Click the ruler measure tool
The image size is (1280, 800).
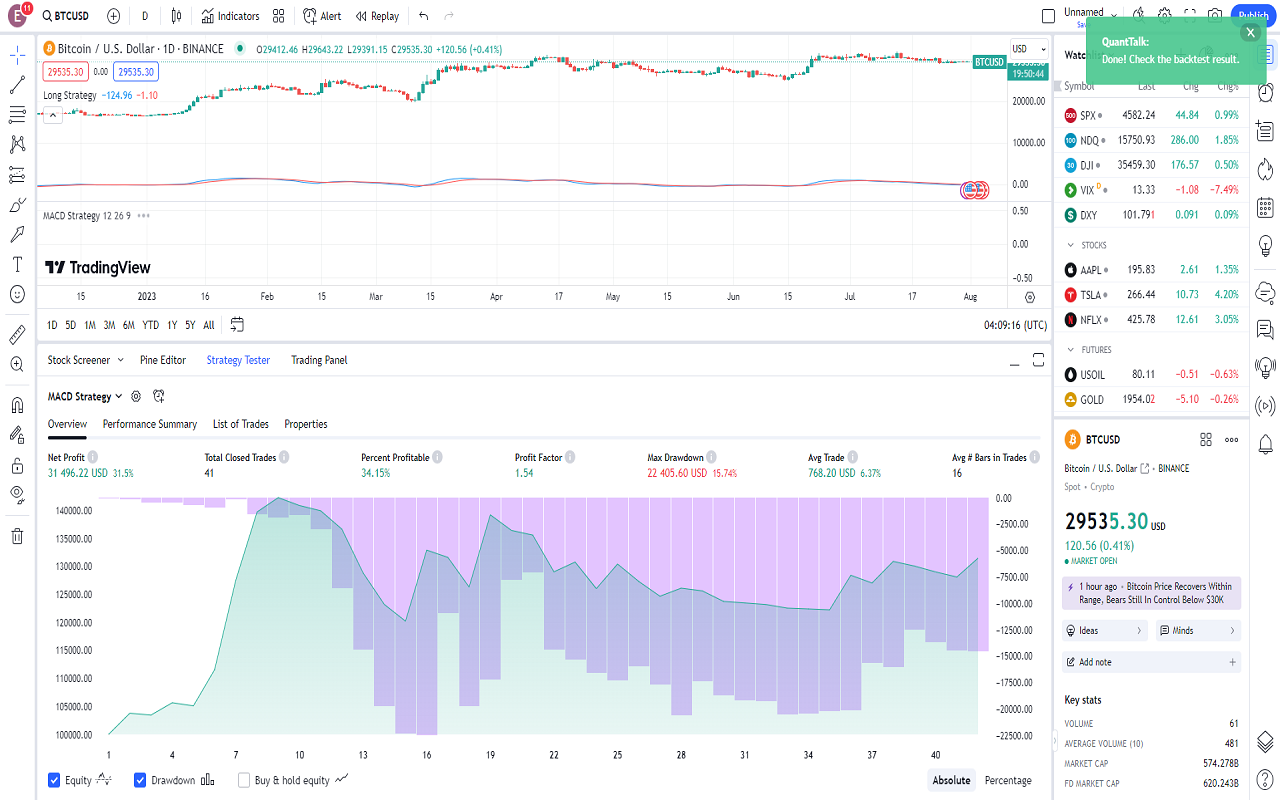pyautogui.click(x=17, y=334)
